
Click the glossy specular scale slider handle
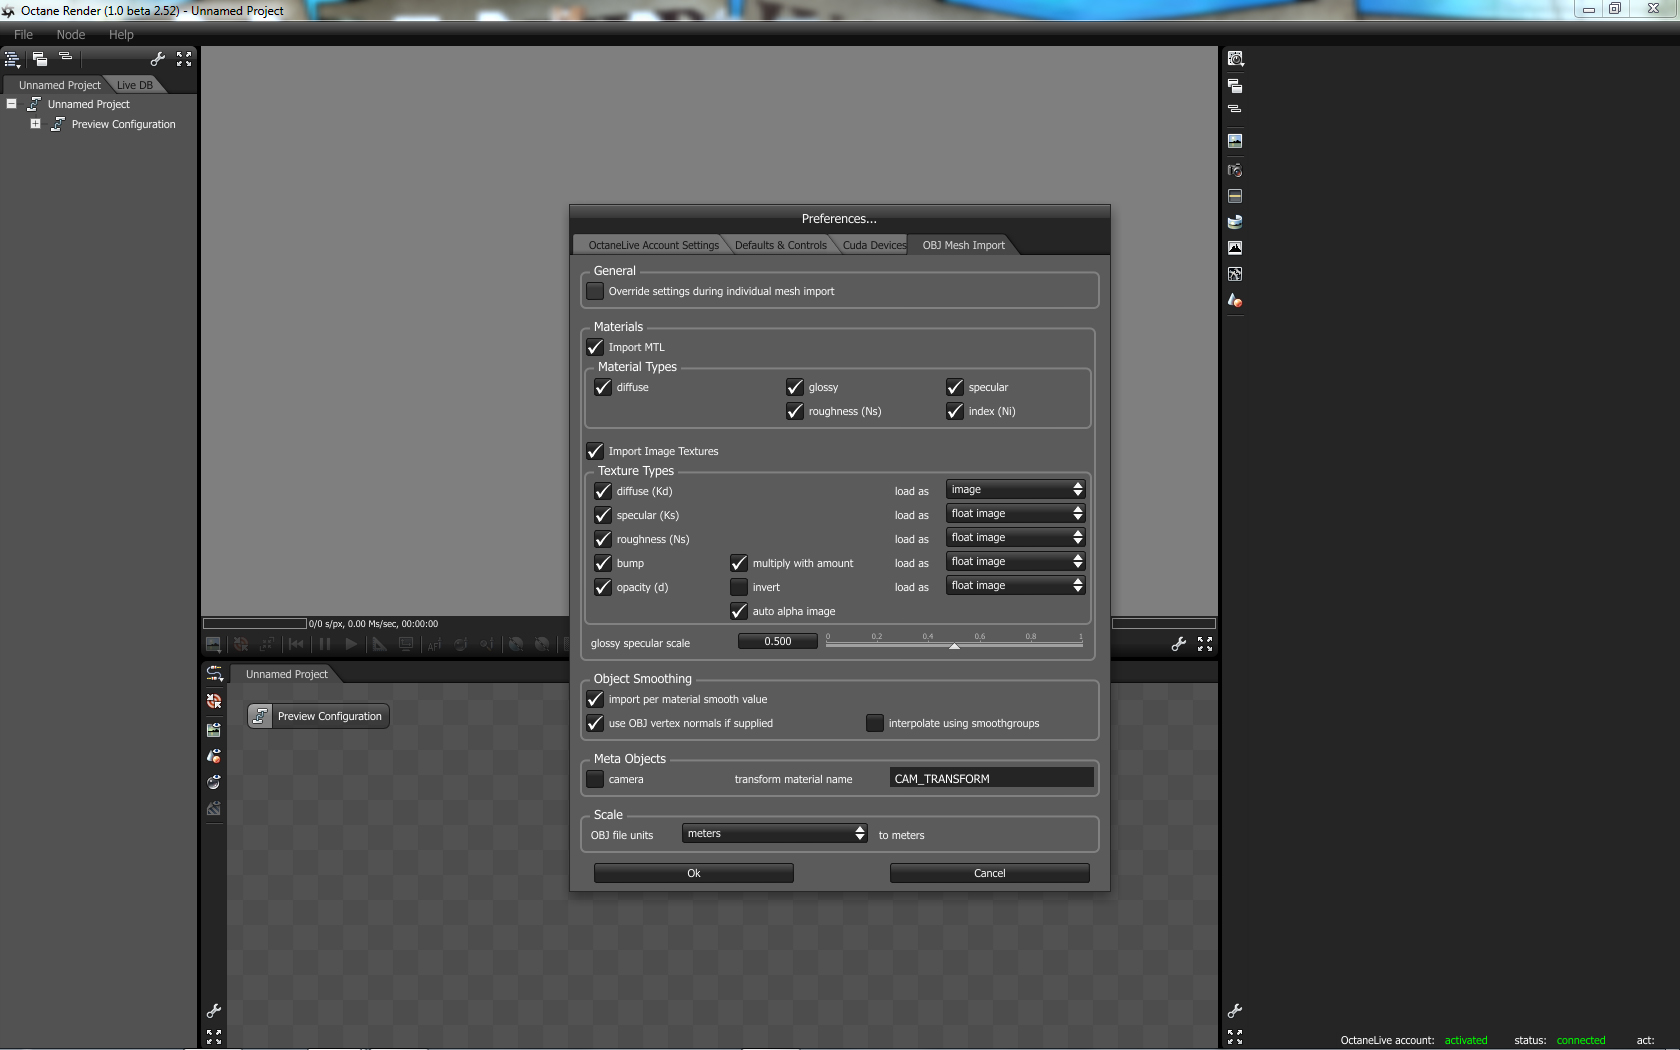pos(954,646)
